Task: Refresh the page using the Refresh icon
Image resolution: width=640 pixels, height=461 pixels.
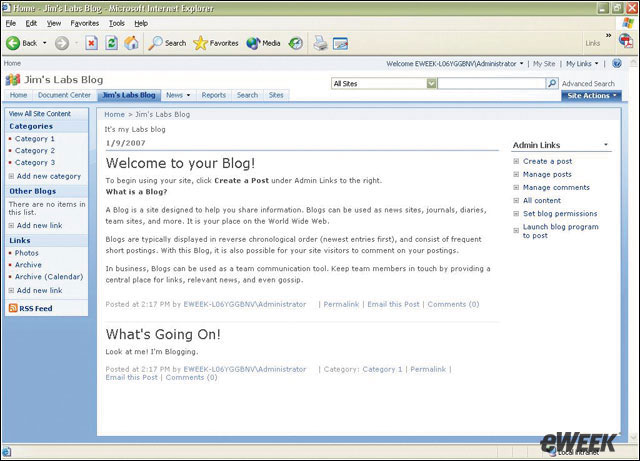Action: [111, 43]
